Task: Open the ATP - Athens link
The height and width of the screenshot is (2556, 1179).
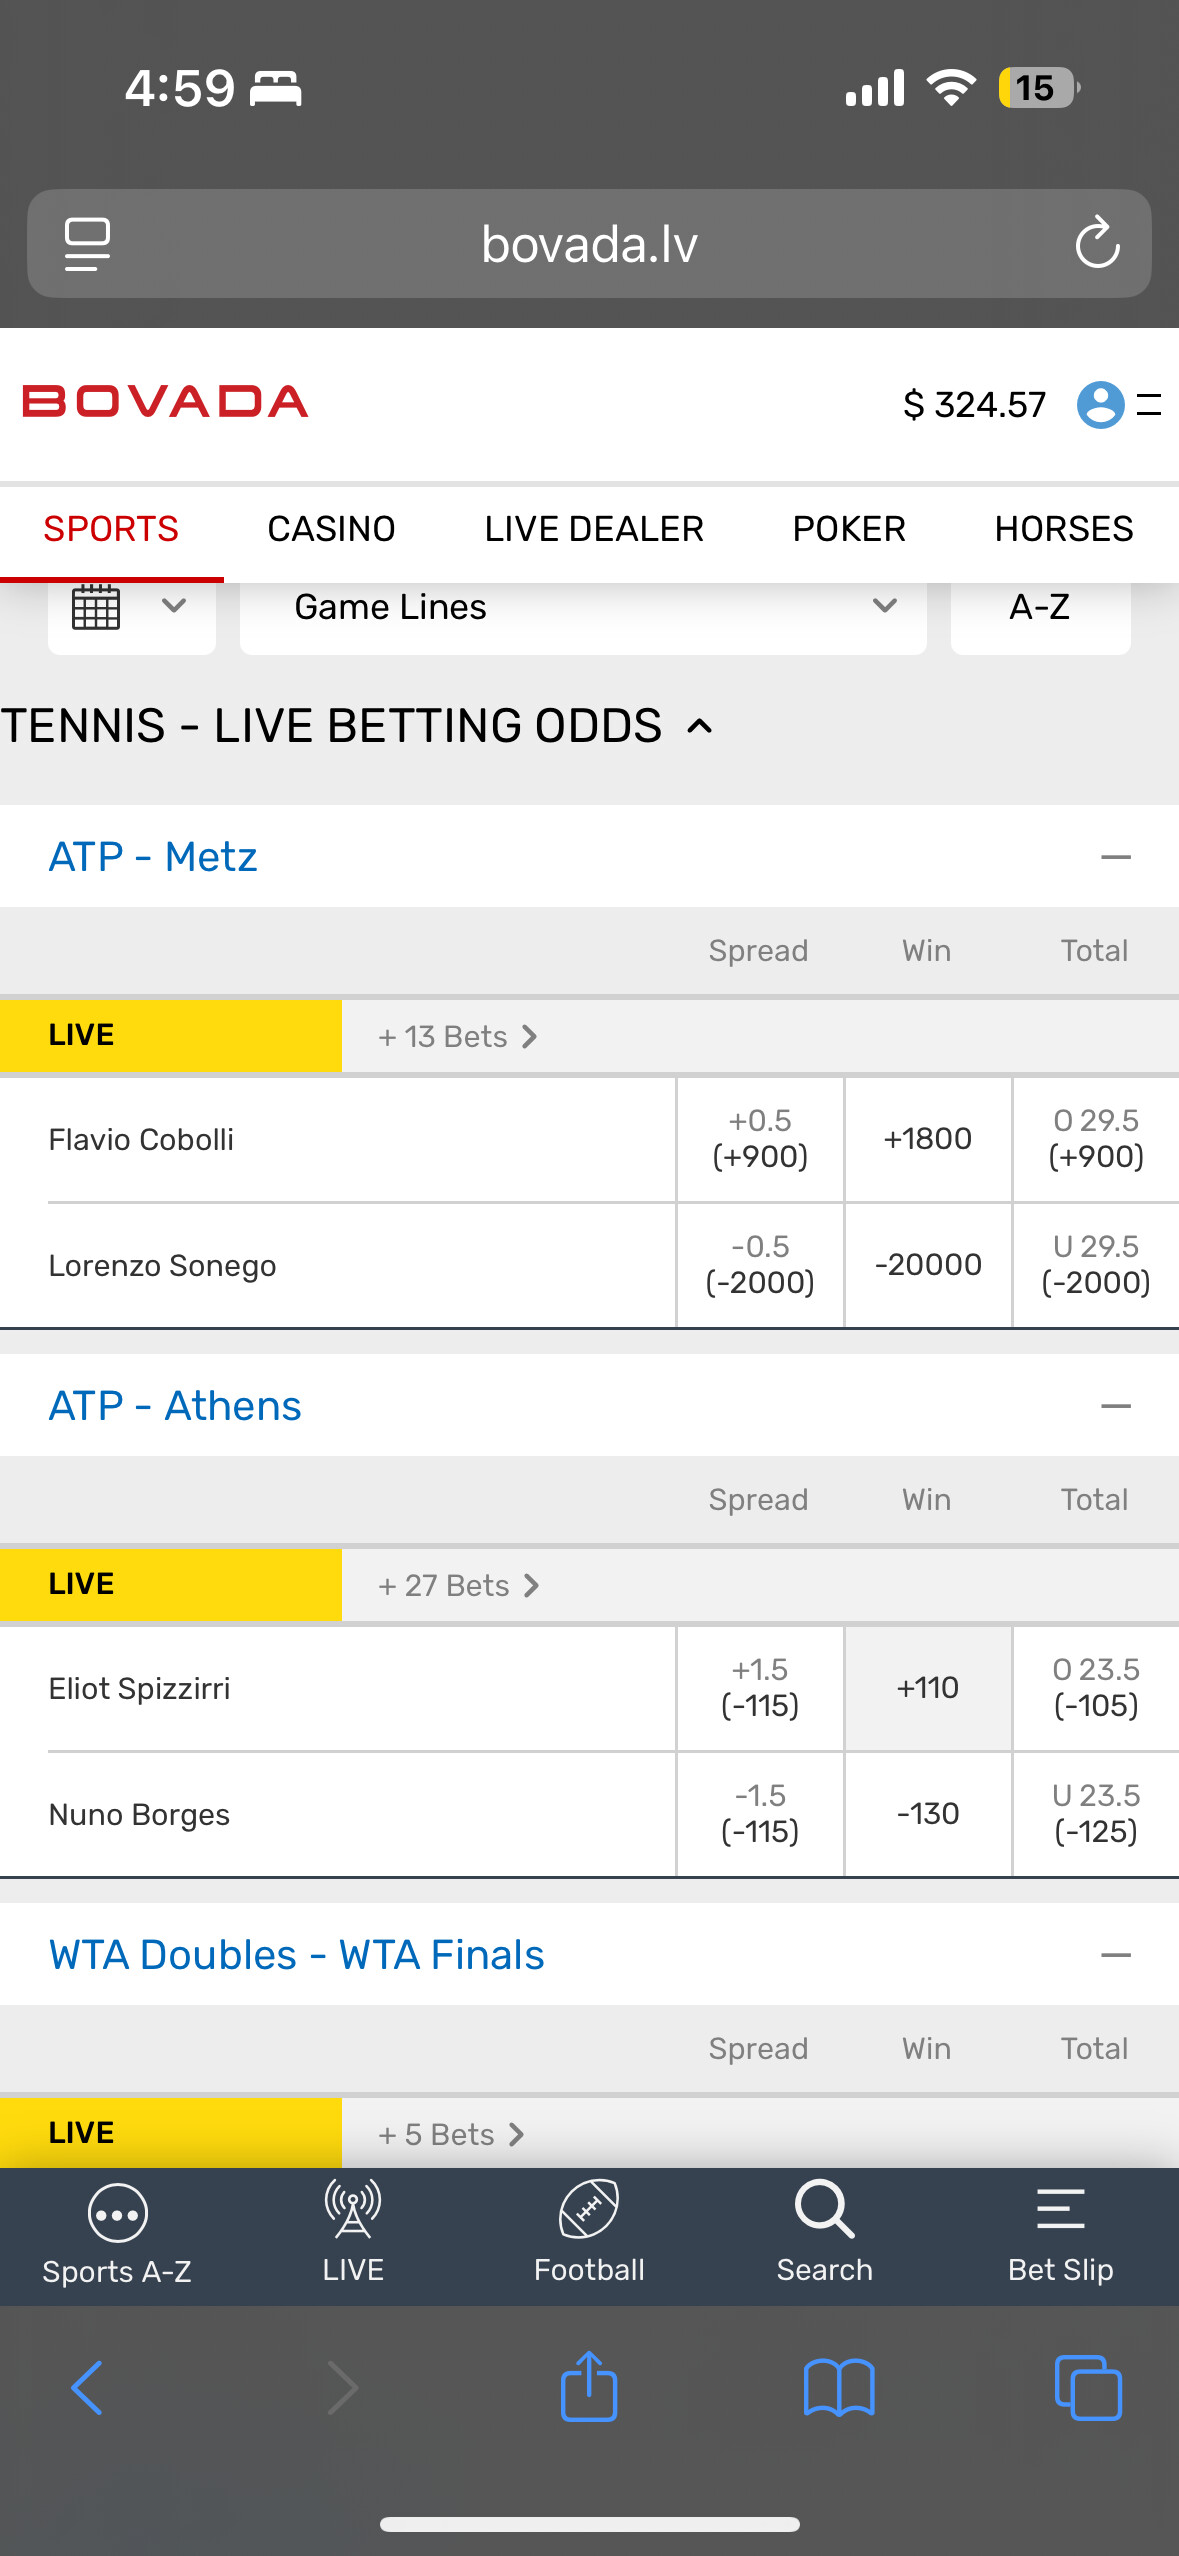Action: pyautogui.click(x=175, y=1406)
